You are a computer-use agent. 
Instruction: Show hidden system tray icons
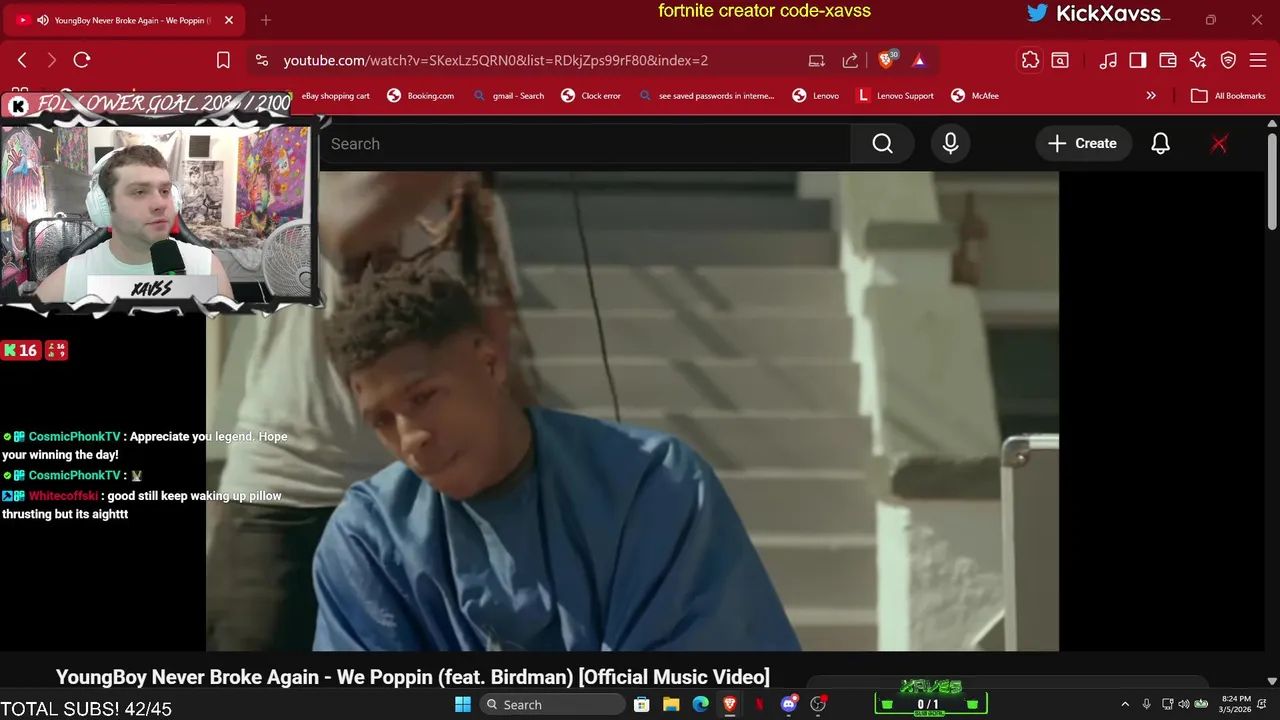[1125, 704]
